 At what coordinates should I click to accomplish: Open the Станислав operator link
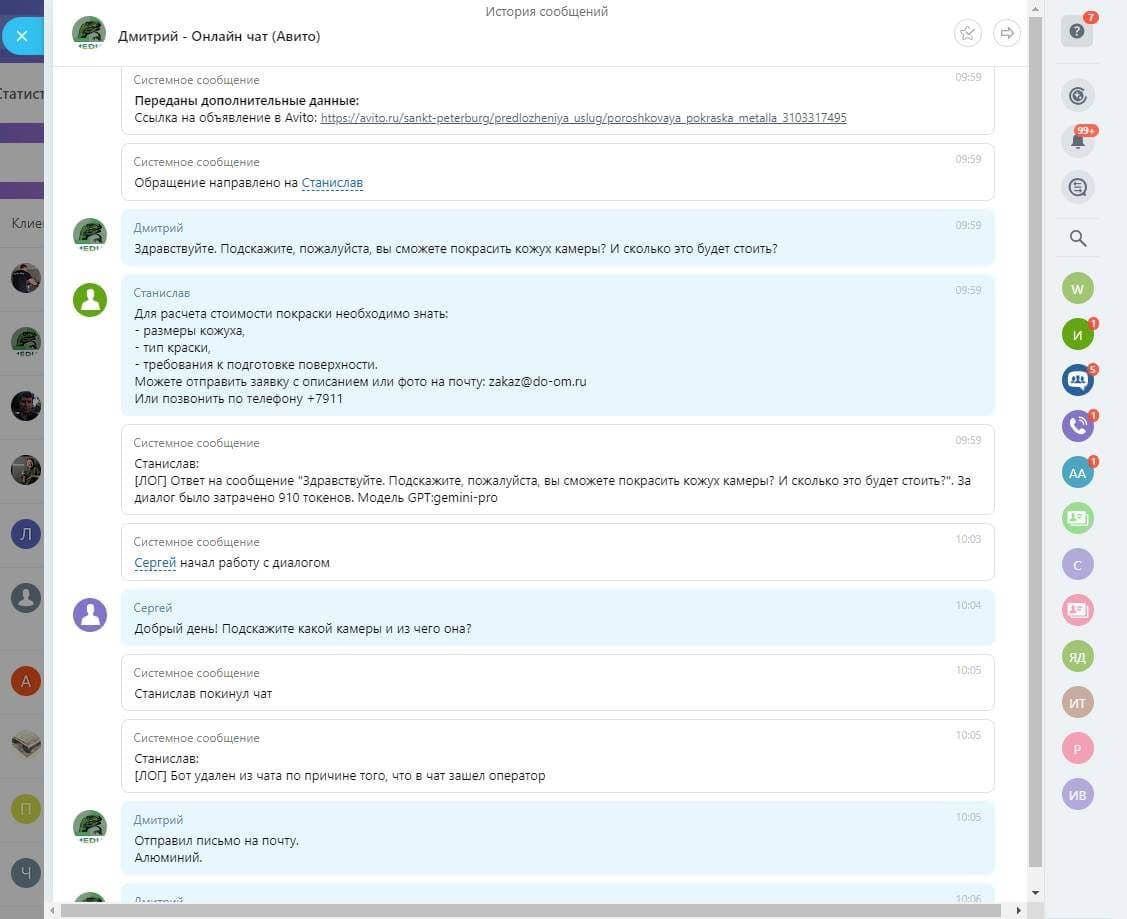332,183
